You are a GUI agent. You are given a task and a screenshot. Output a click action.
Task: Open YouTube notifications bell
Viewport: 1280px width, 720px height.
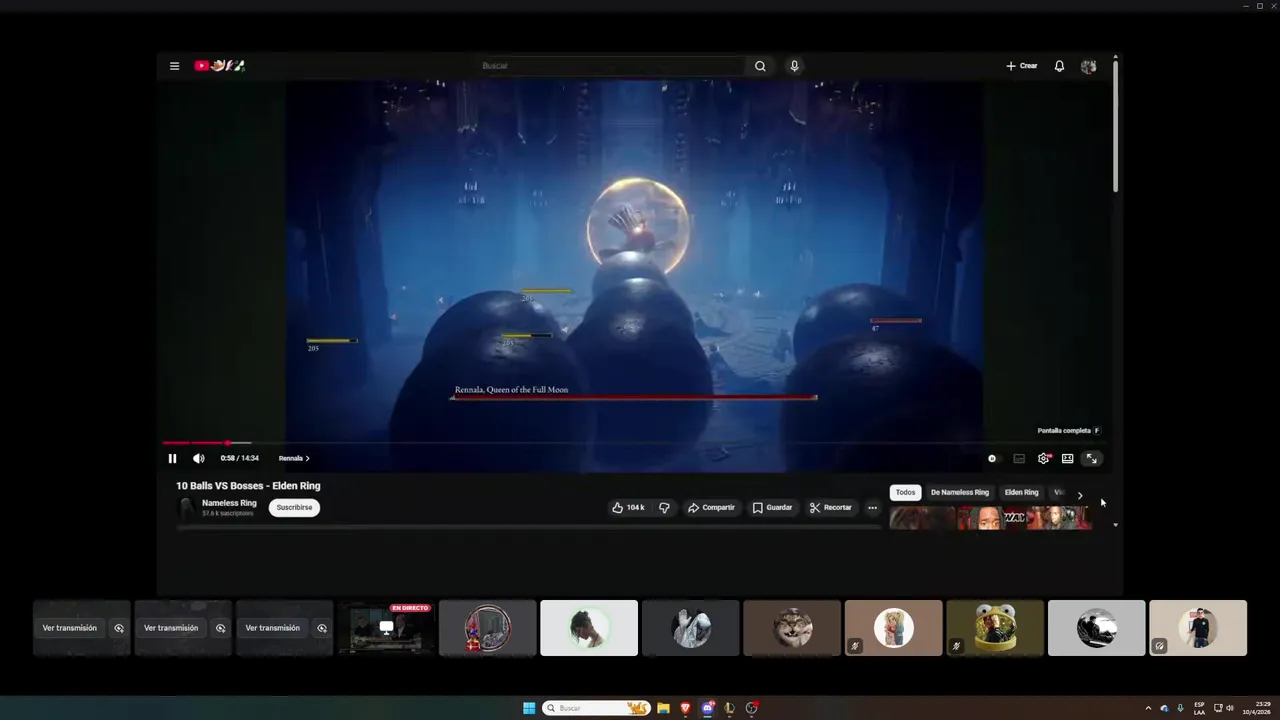tap(1059, 66)
